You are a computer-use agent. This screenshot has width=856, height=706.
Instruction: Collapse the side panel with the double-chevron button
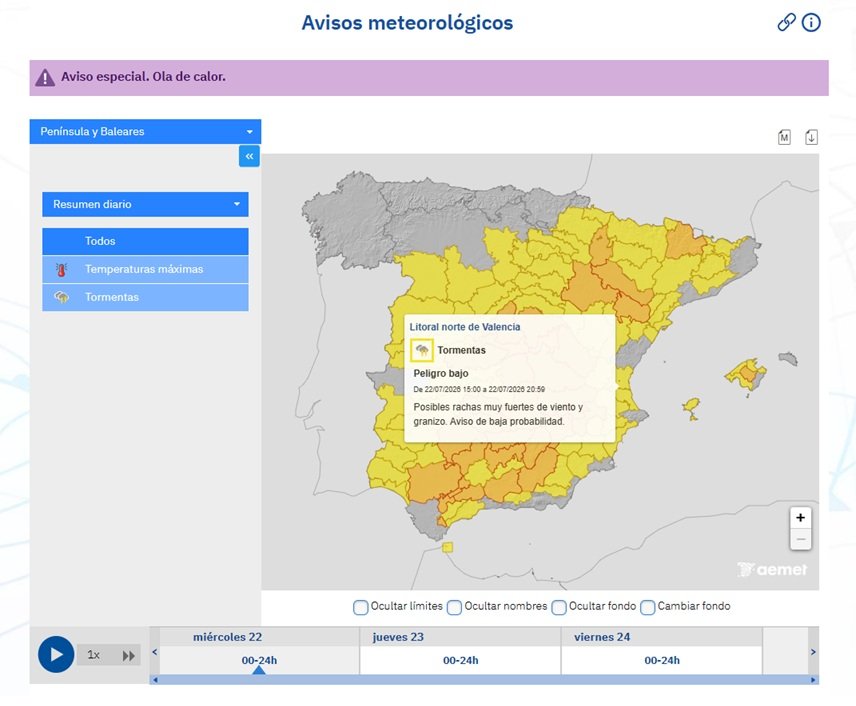pyautogui.click(x=249, y=156)
